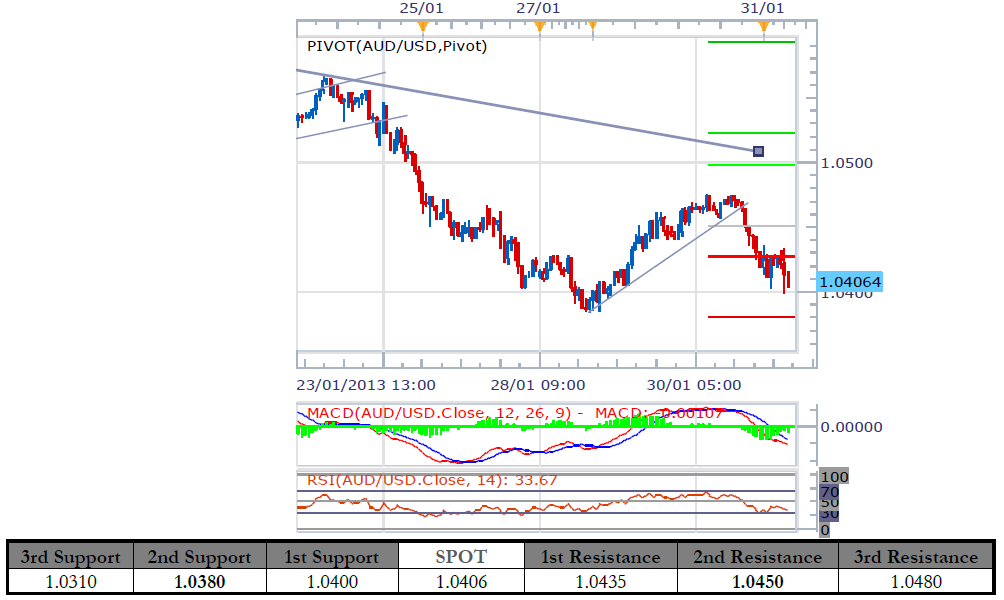Select the current price tag 1.04064

click(850, 282)
